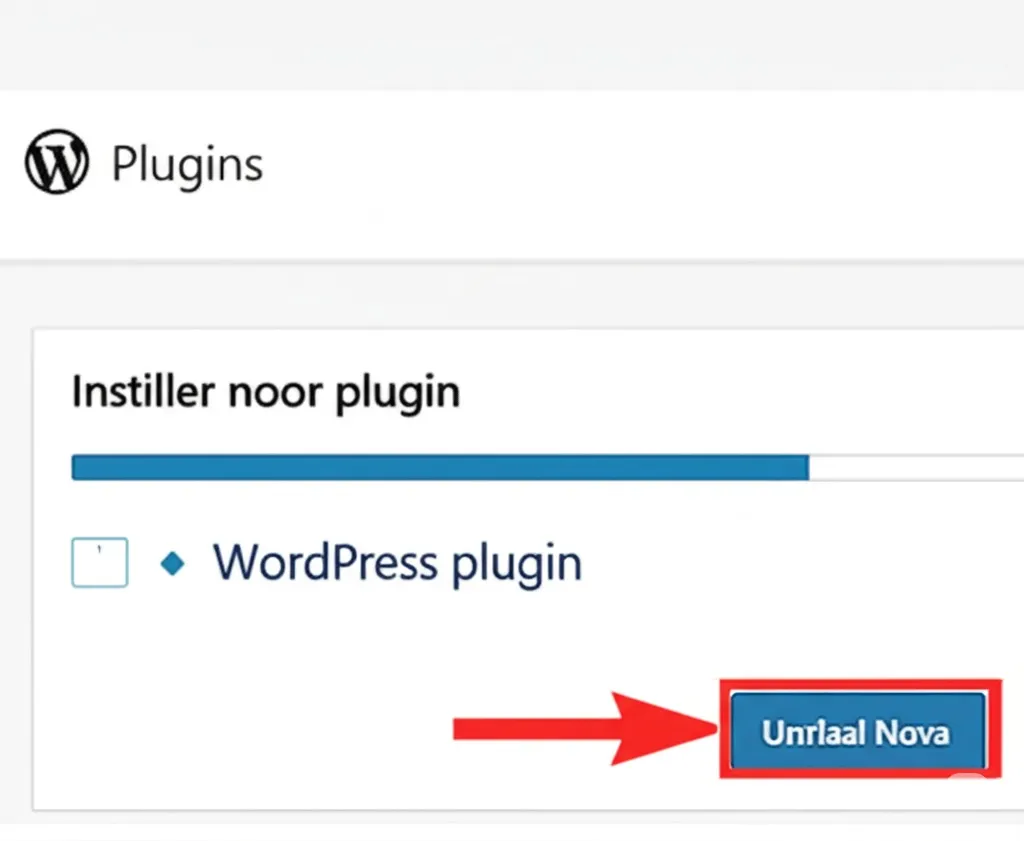Click the Plugins page title
This screenshot has height=841, width=1024.
(x=187, y=163)
